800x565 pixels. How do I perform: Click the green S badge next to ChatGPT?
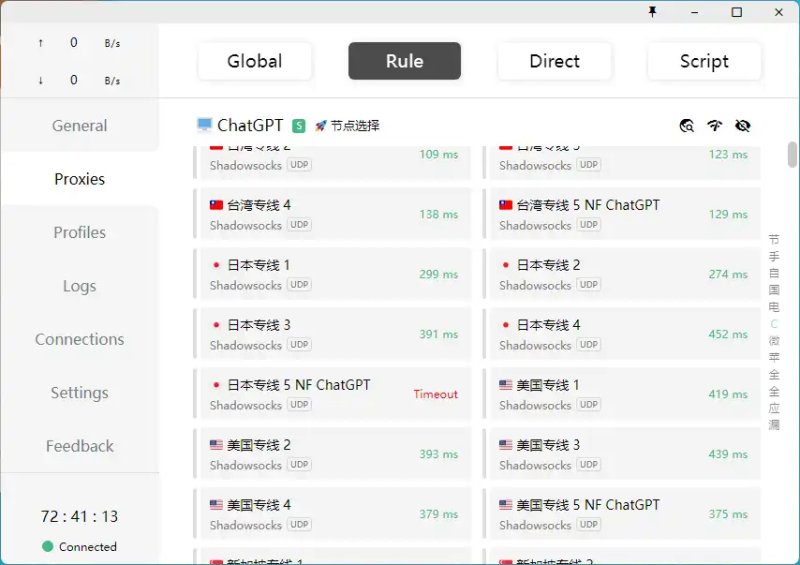[298, 126]
